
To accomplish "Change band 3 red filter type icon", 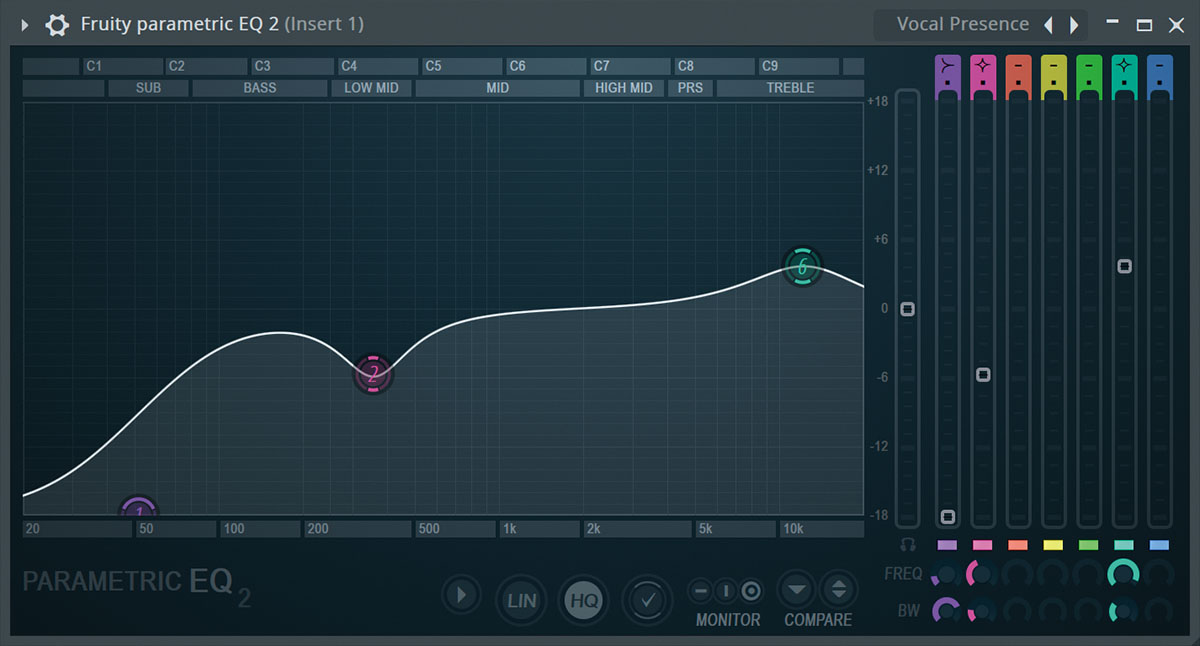I will pos(1018,67).
